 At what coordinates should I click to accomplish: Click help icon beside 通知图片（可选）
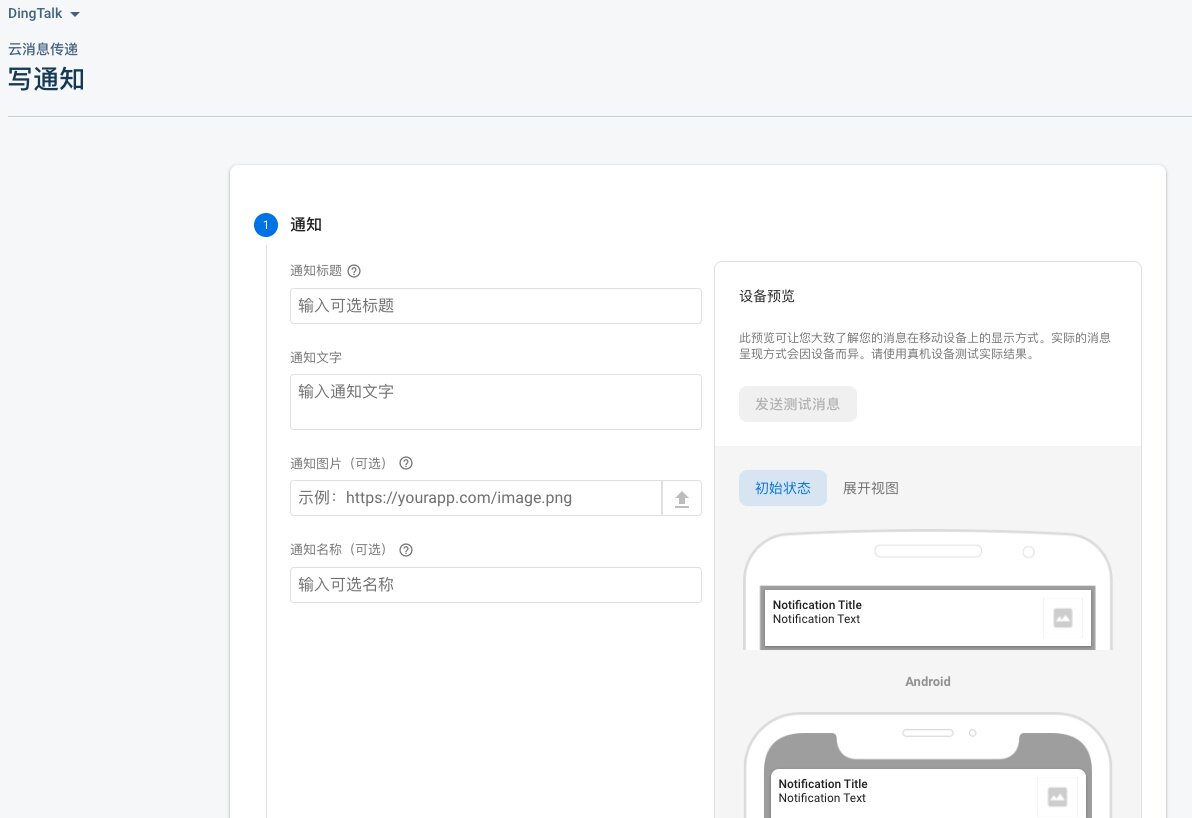(x=406, y=463)
